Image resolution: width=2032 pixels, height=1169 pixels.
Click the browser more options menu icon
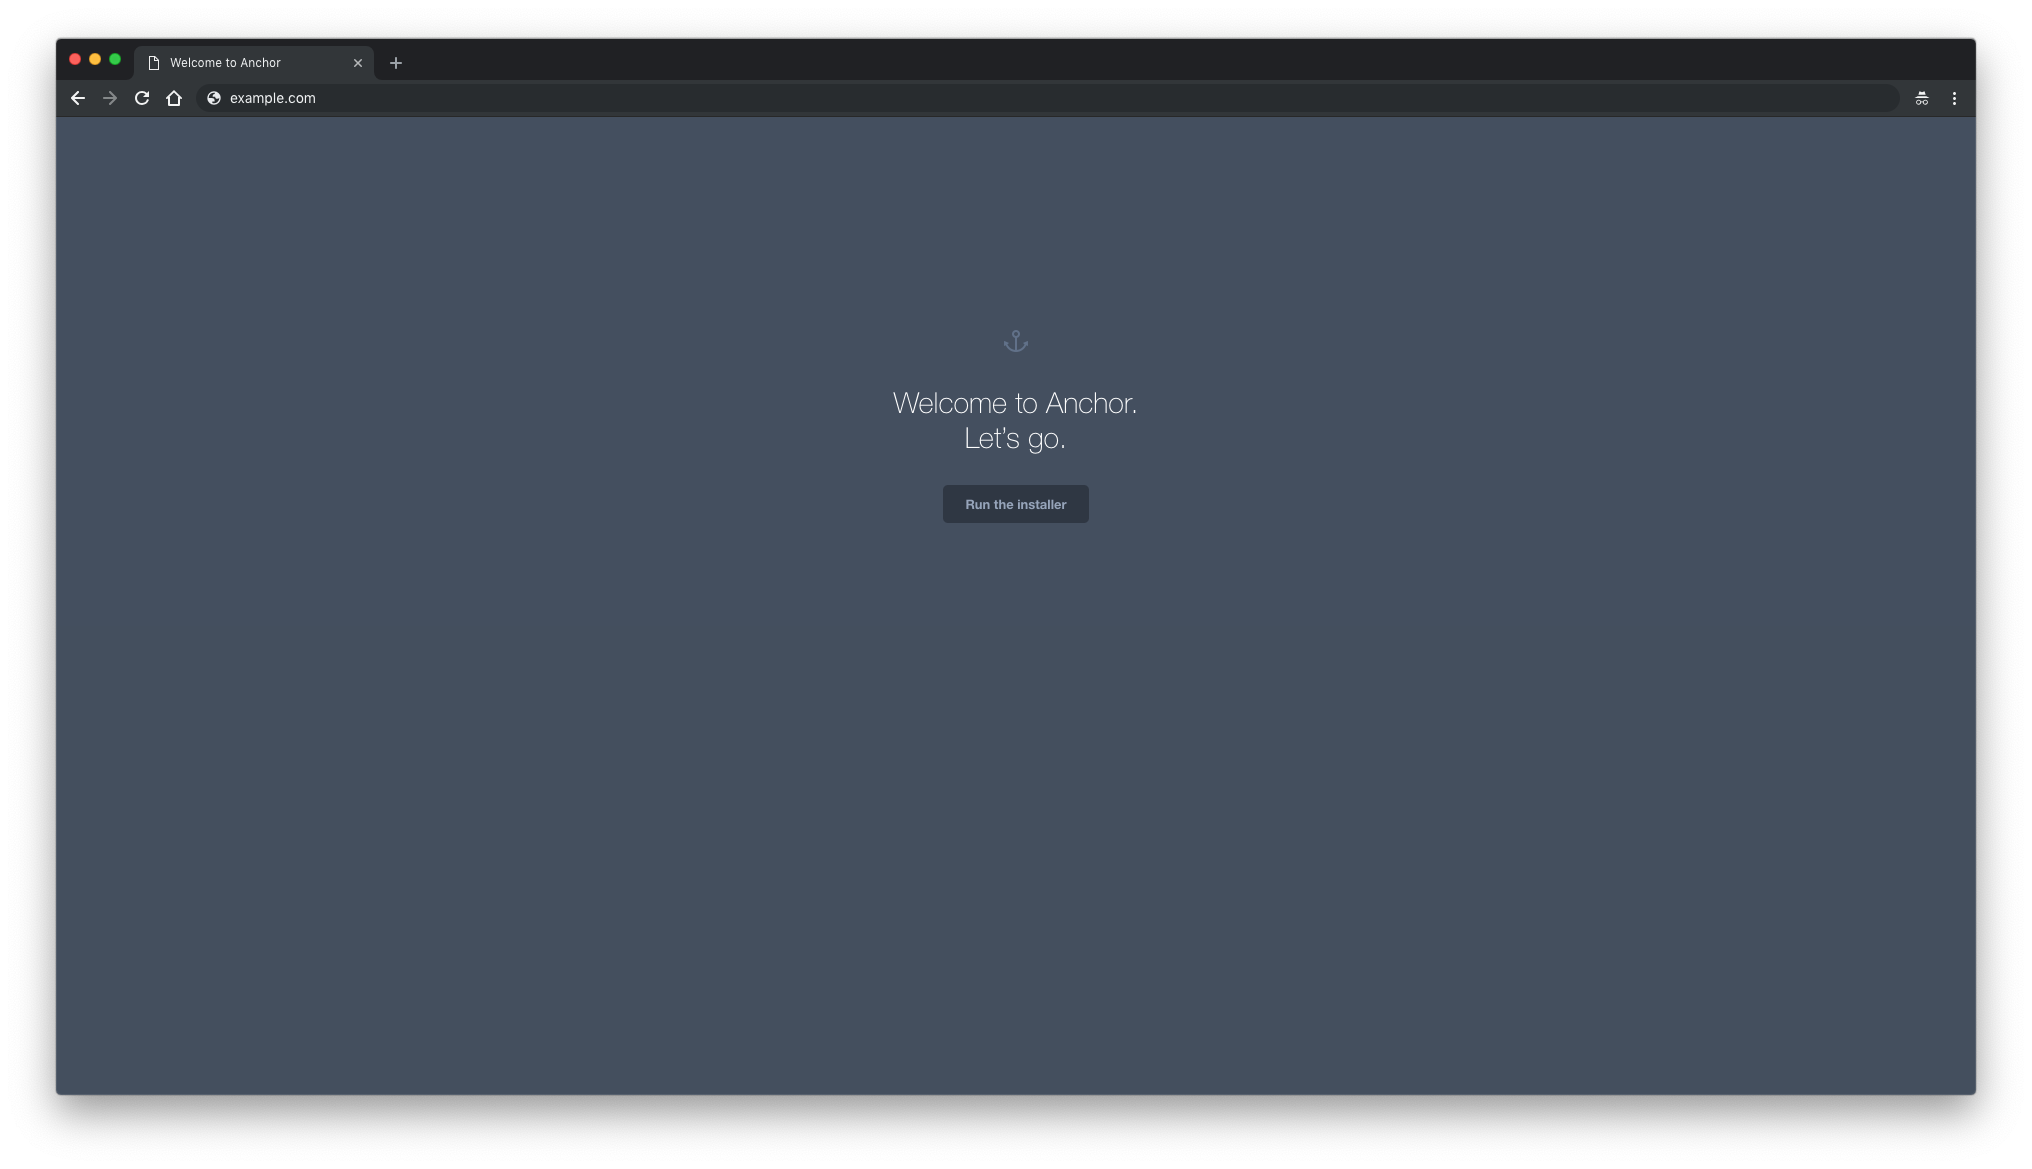point(1955,98)
